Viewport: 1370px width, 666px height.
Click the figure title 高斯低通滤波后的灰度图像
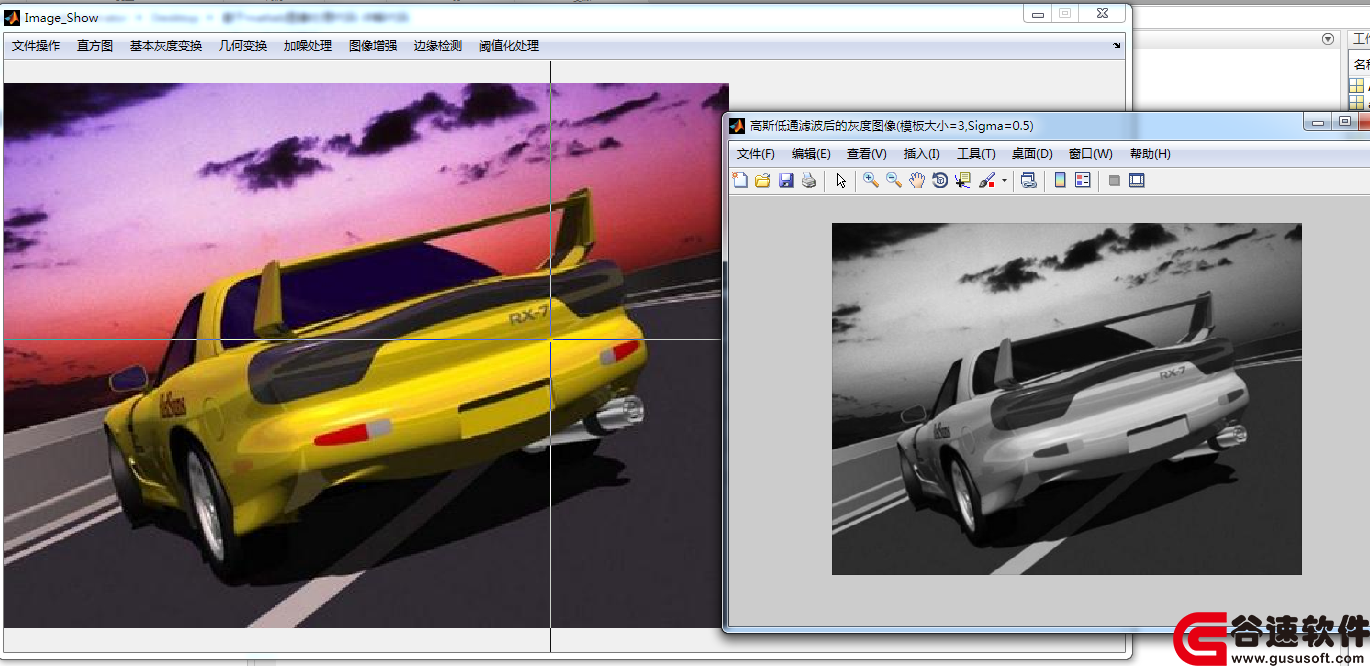892,126
